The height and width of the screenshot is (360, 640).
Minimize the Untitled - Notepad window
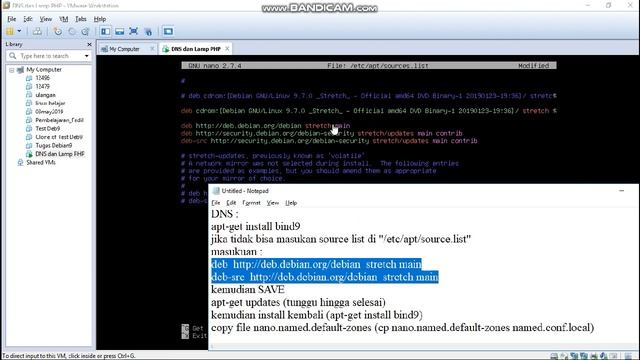pyautogui.click(x=622, y=191)
